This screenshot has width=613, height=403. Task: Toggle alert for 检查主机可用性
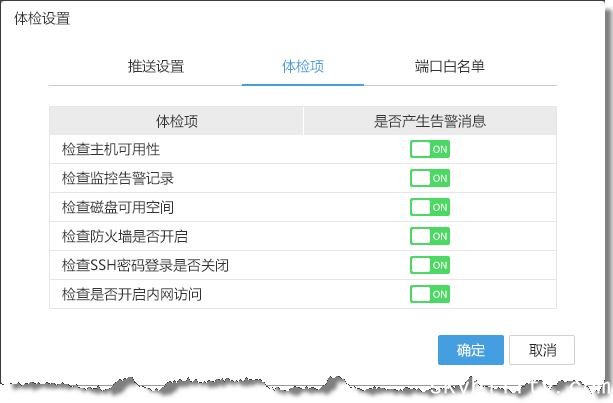coord(430,149)
